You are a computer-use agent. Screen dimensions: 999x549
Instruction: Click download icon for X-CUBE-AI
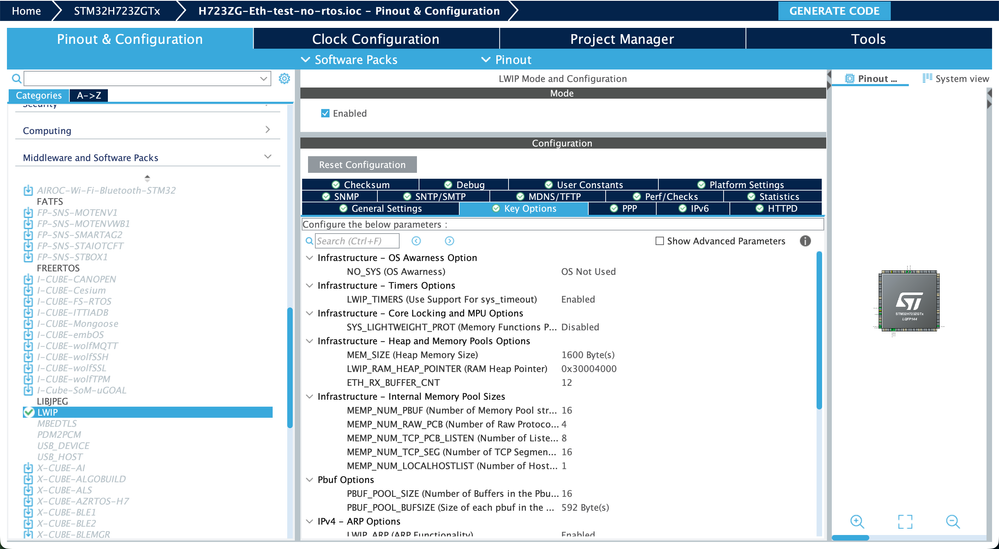[x=28, y=468]
